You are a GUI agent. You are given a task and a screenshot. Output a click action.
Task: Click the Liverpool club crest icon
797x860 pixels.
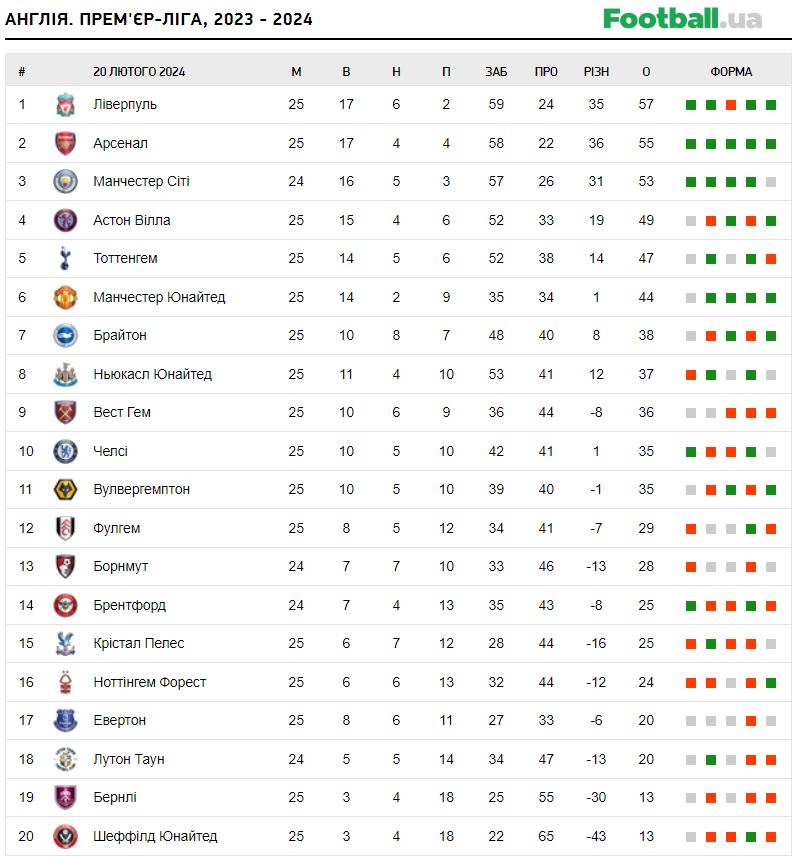(65, 105)
